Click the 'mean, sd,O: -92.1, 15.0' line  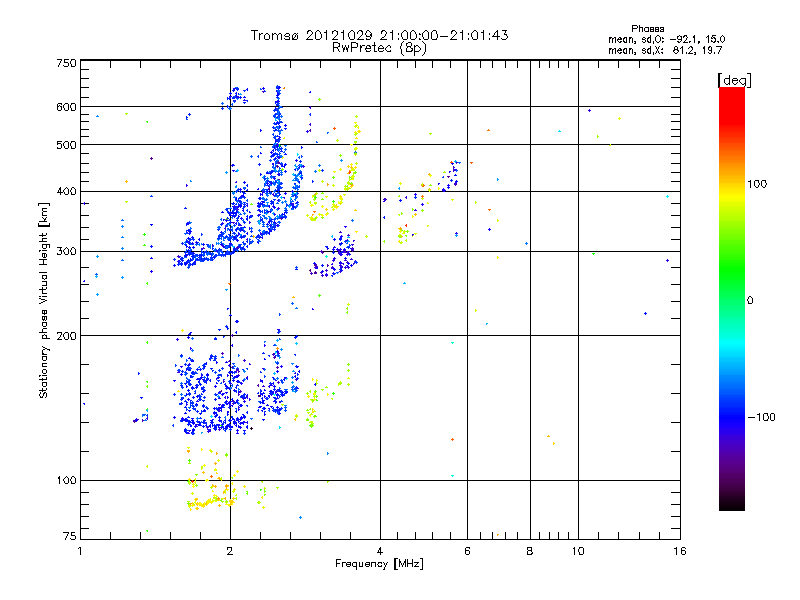[x=666, y=39]
